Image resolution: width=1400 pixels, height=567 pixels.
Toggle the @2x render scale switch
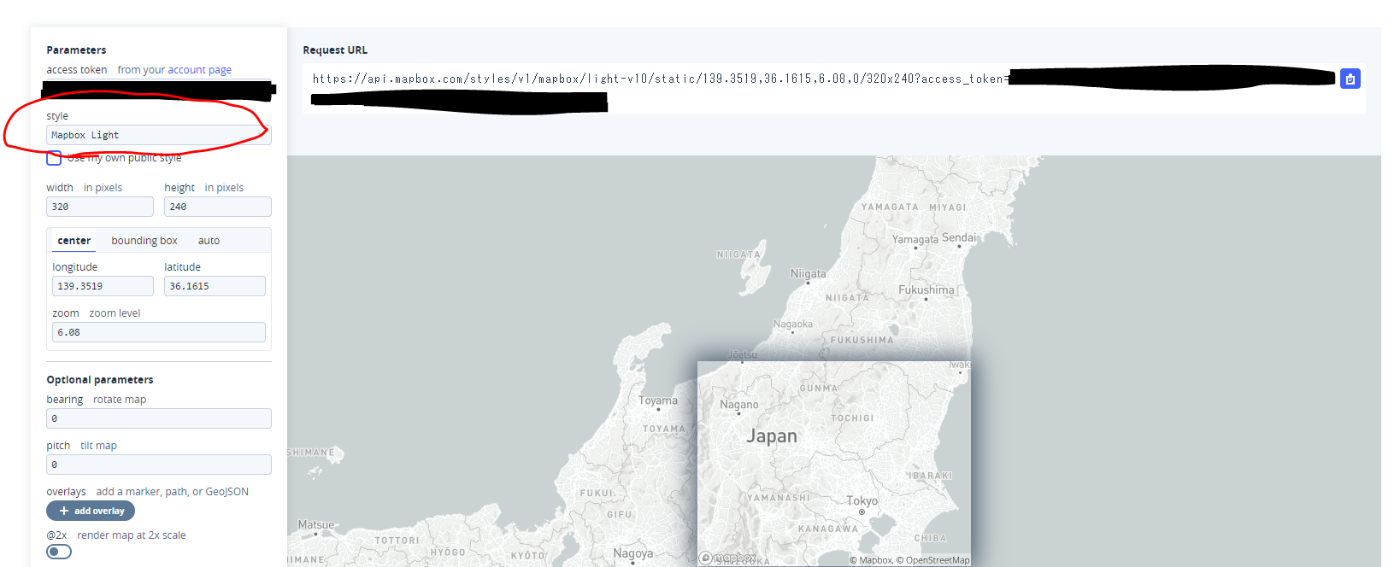(x=59, y=552)
